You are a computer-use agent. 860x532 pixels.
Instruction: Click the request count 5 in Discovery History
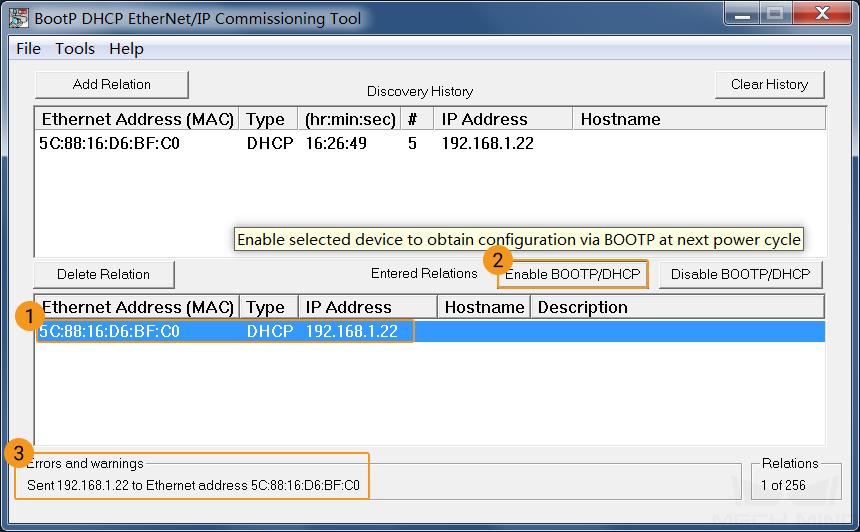[x=412, y=144]
